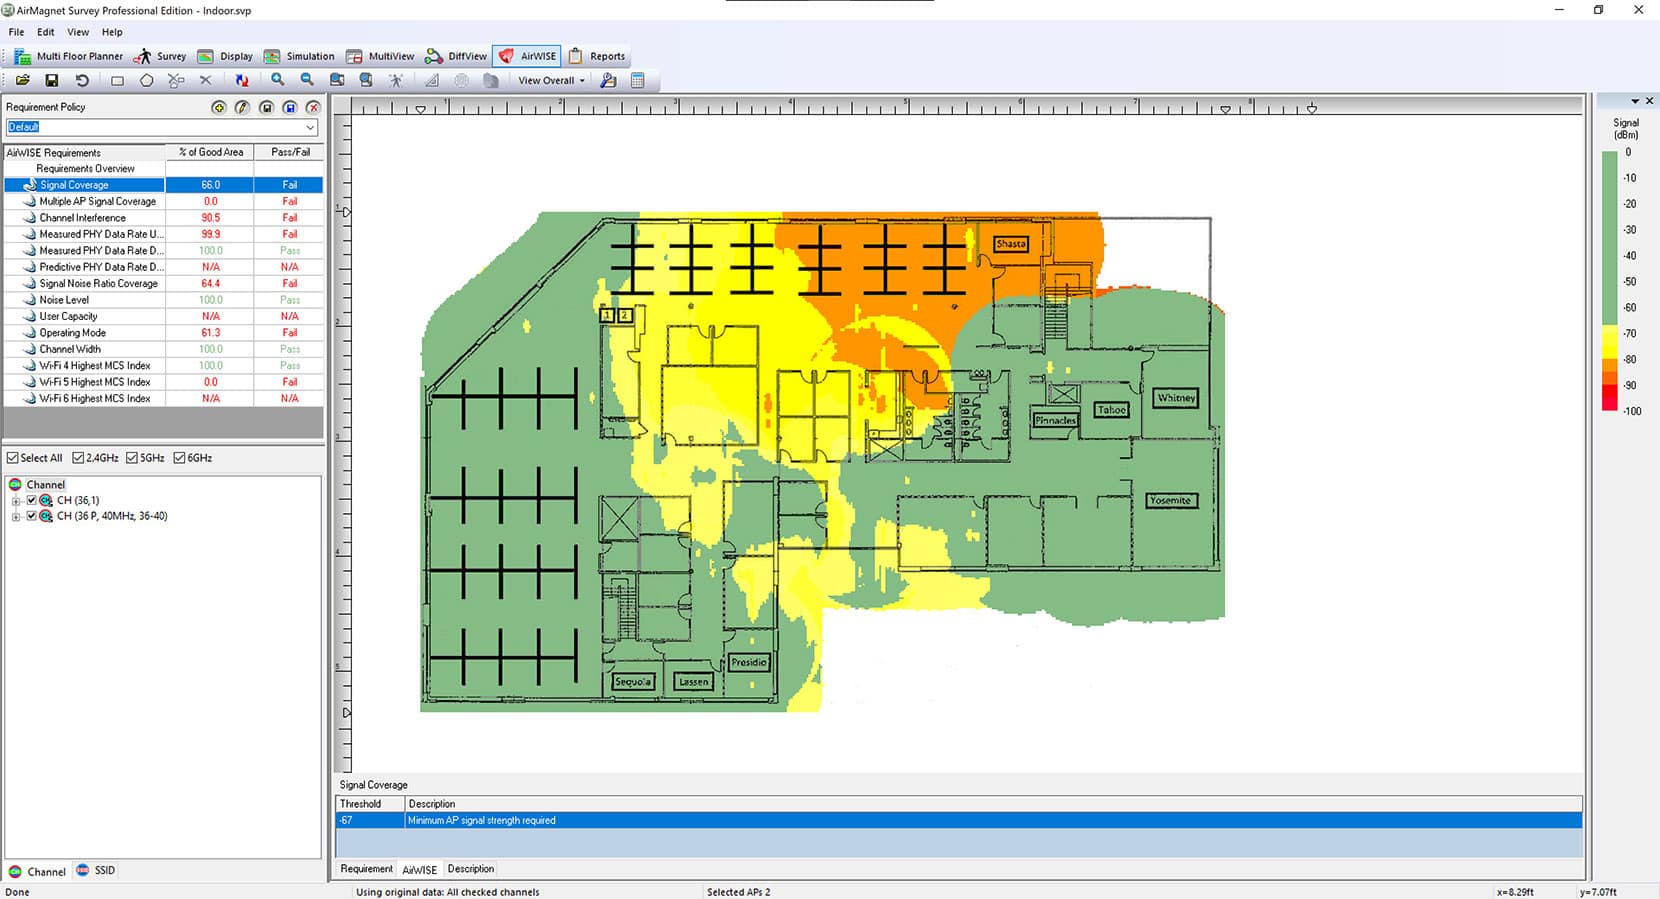
Task: Click the zoom in magnifier icon
Action: point(278,80)
